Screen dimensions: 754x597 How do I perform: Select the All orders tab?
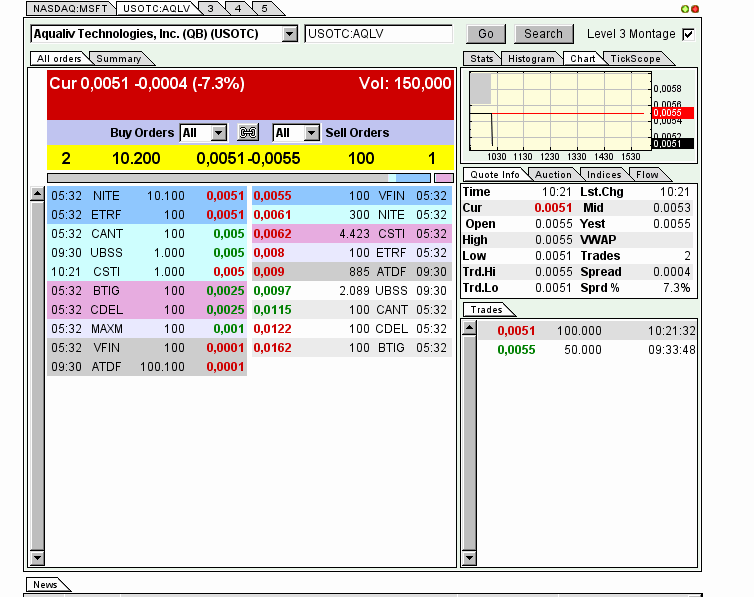59,59
